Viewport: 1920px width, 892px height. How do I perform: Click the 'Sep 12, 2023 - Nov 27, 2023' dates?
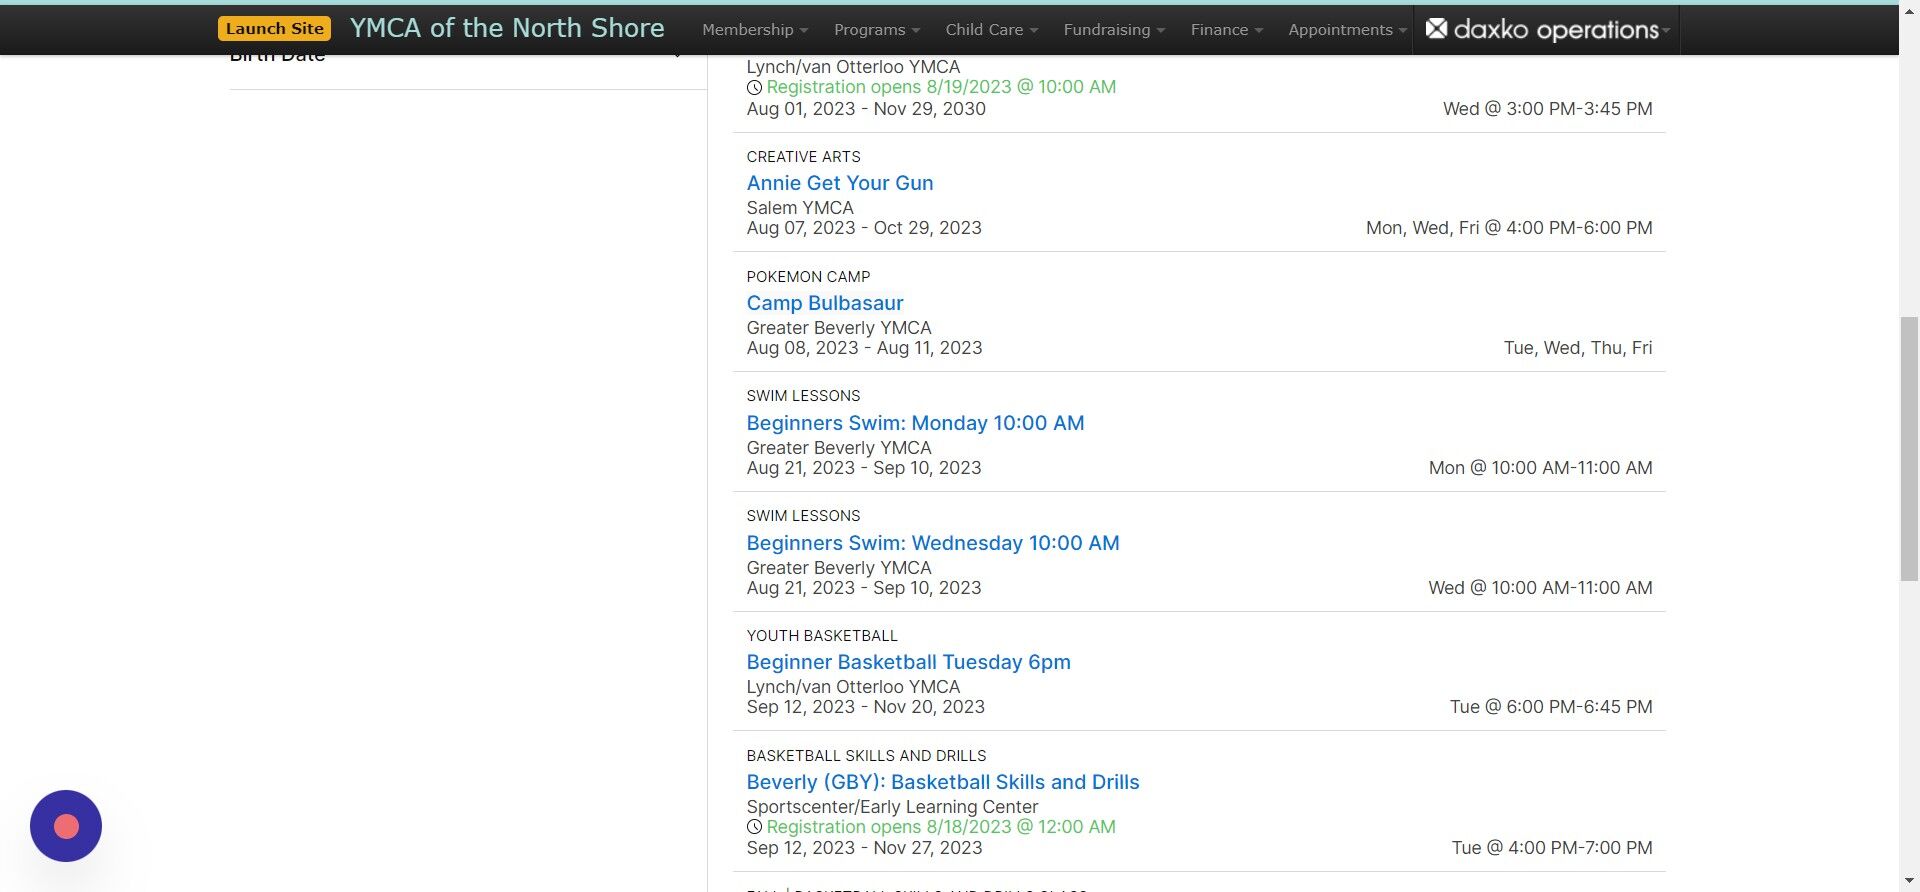tap(864, 848)
